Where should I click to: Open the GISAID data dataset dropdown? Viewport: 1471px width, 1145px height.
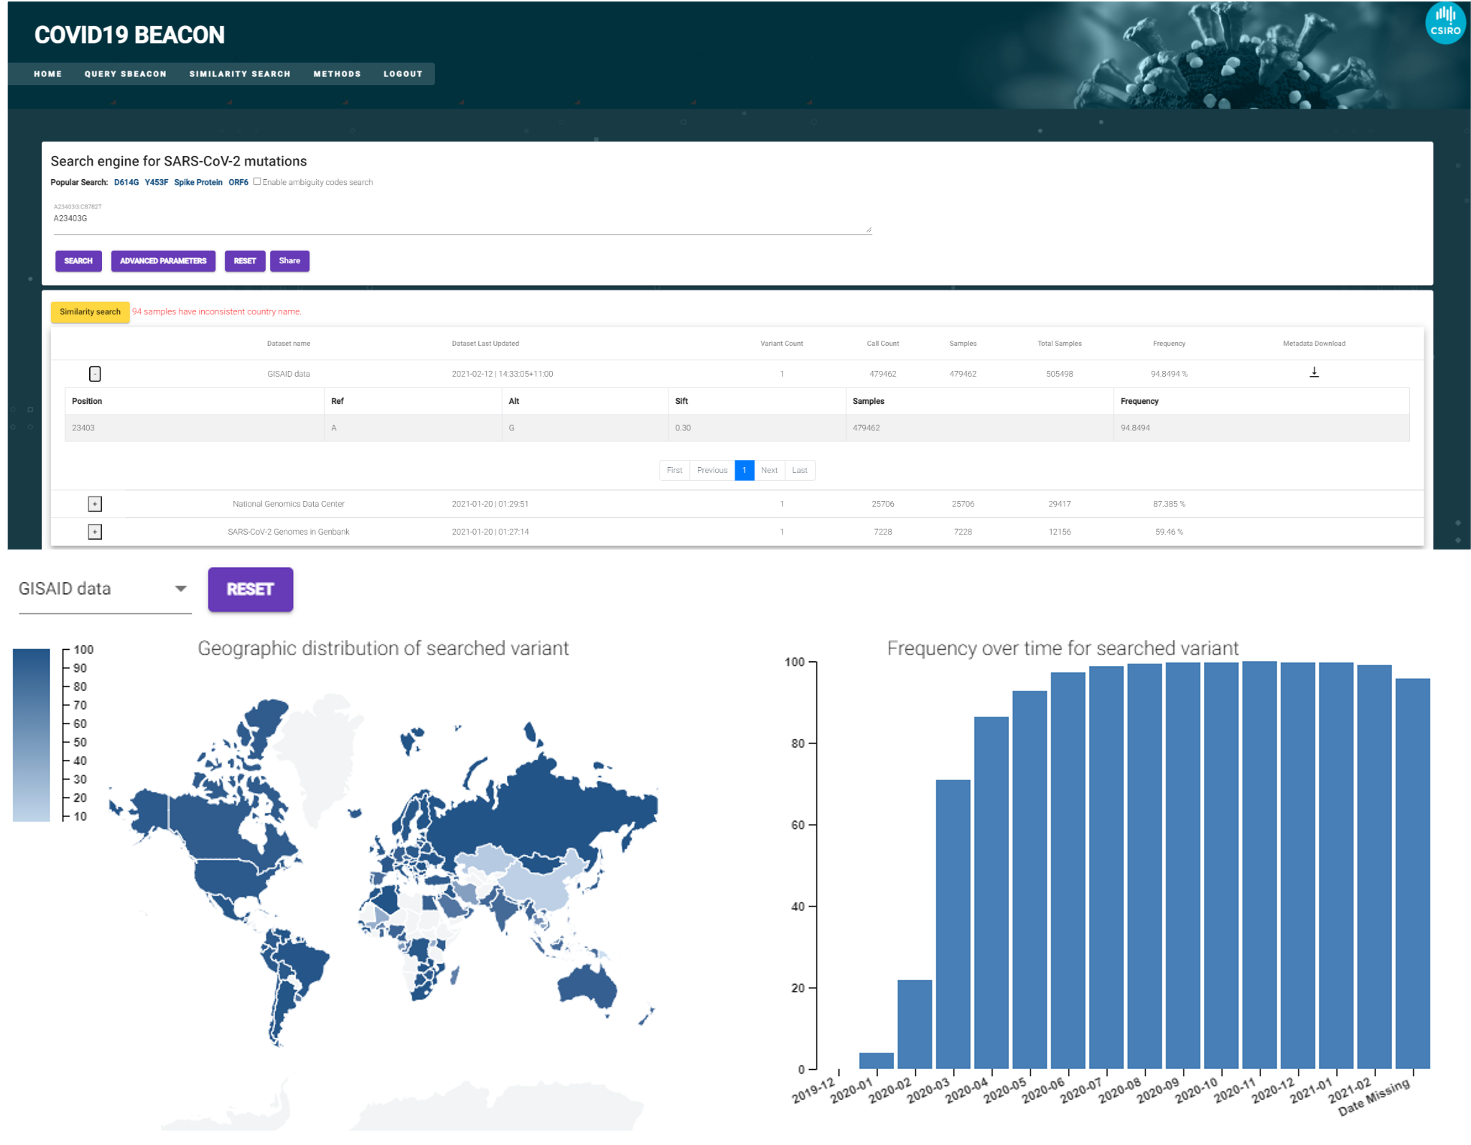(103, 589)
